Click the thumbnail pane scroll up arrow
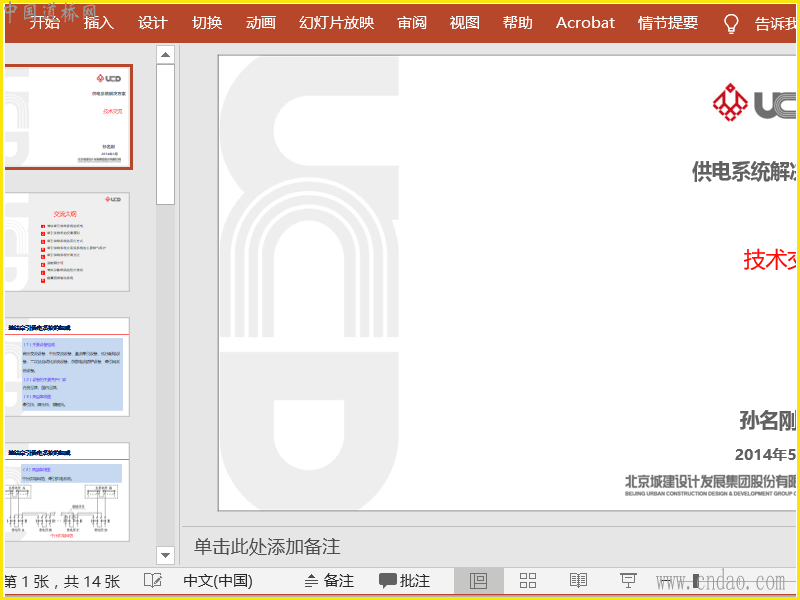 tap(165, 54)
